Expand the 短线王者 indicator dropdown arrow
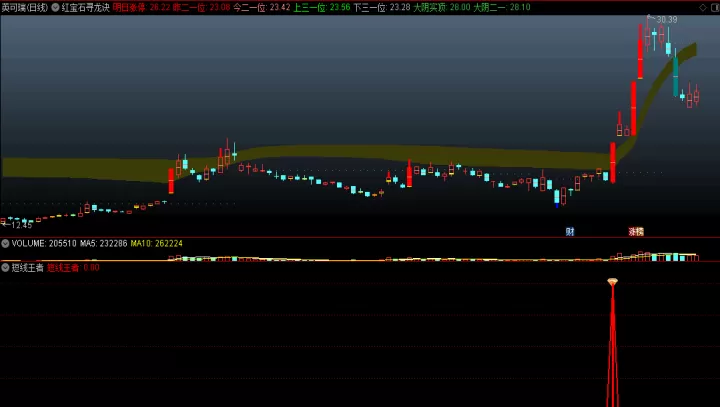Viewport: 720px width, 407px height. pyautogui.click(x=5, y=267)
